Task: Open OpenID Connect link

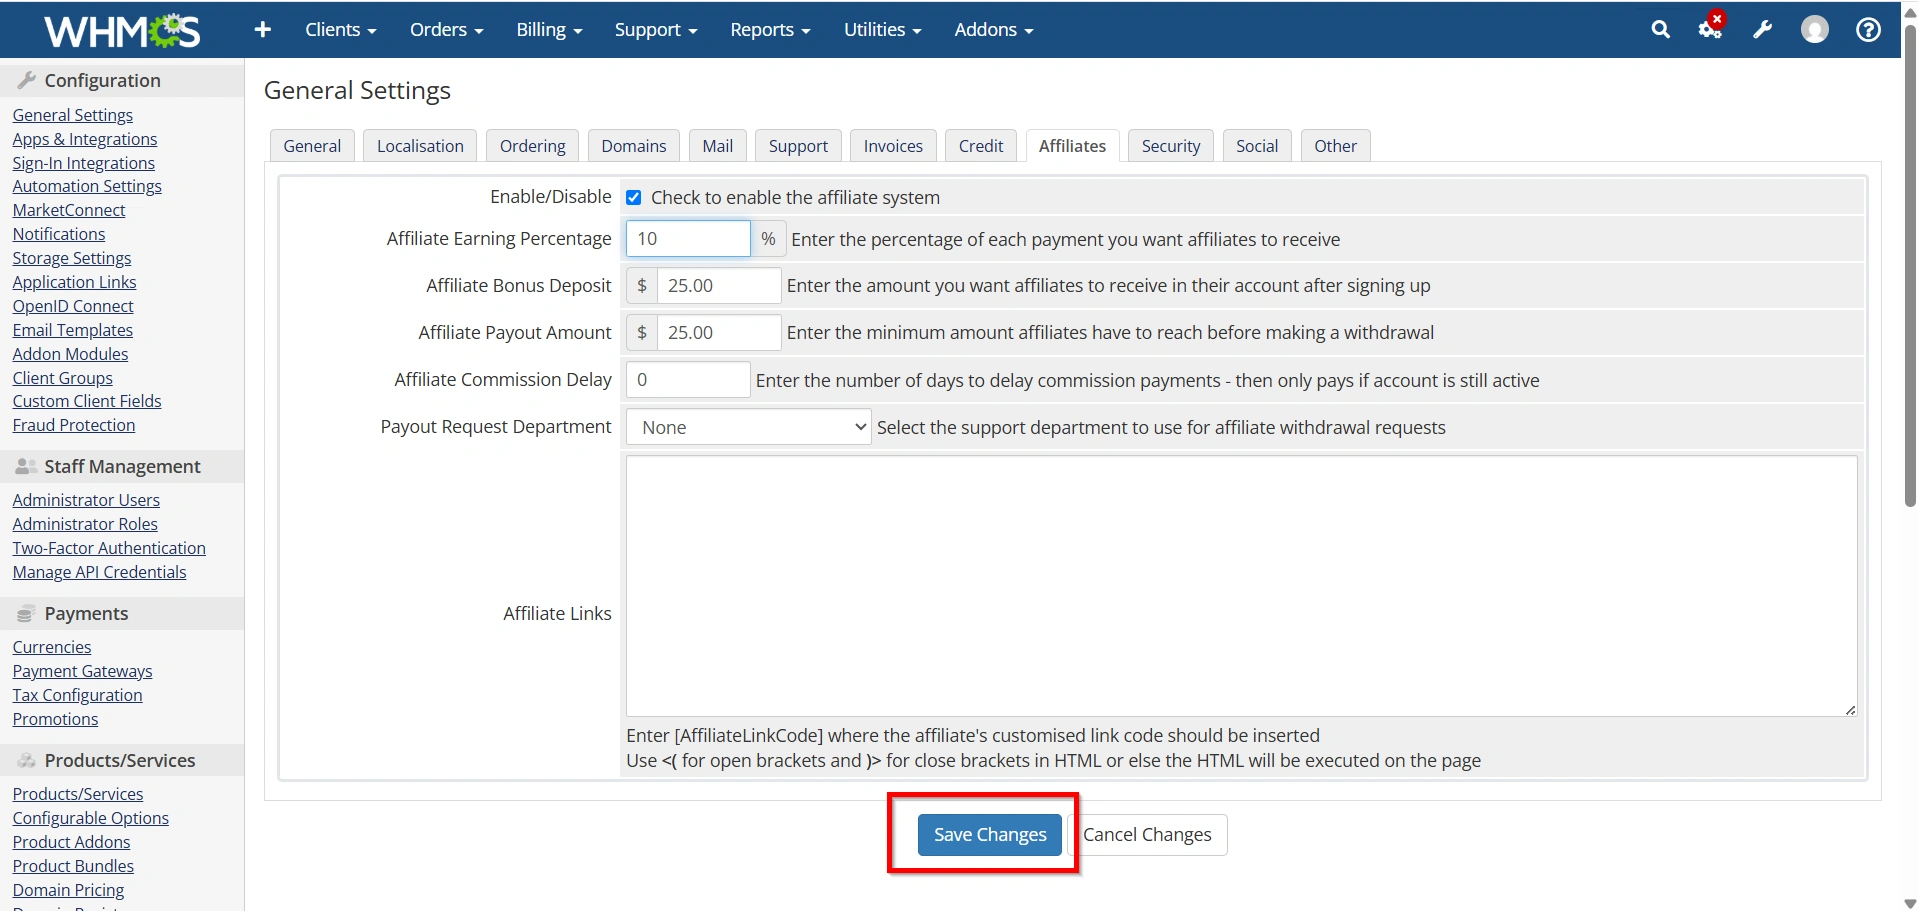Action: (73, 306)
